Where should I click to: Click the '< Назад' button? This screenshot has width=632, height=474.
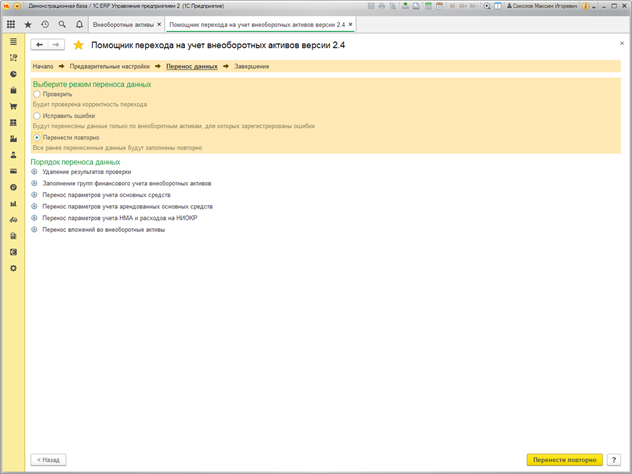48,459
